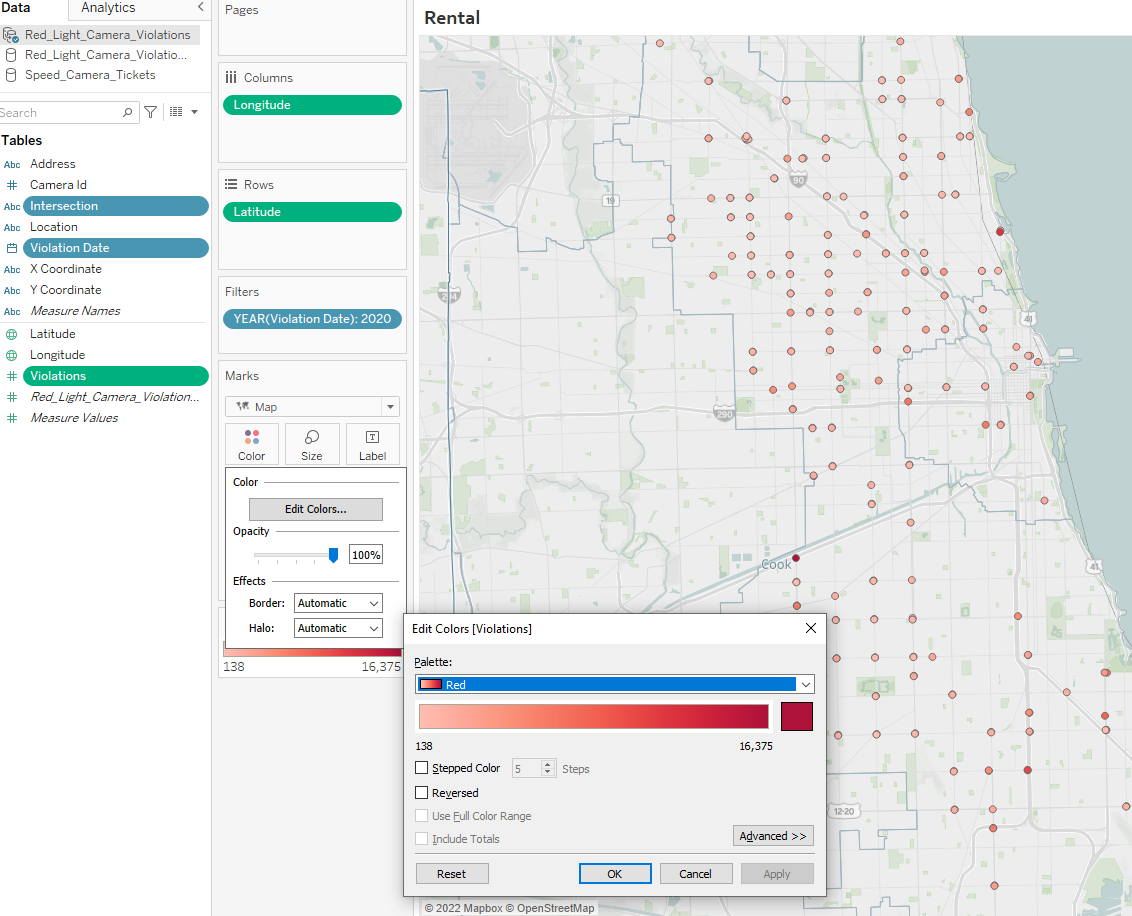1132x916 pixels.
Task: Click the Edit Colors button
Action: (315, 509)
